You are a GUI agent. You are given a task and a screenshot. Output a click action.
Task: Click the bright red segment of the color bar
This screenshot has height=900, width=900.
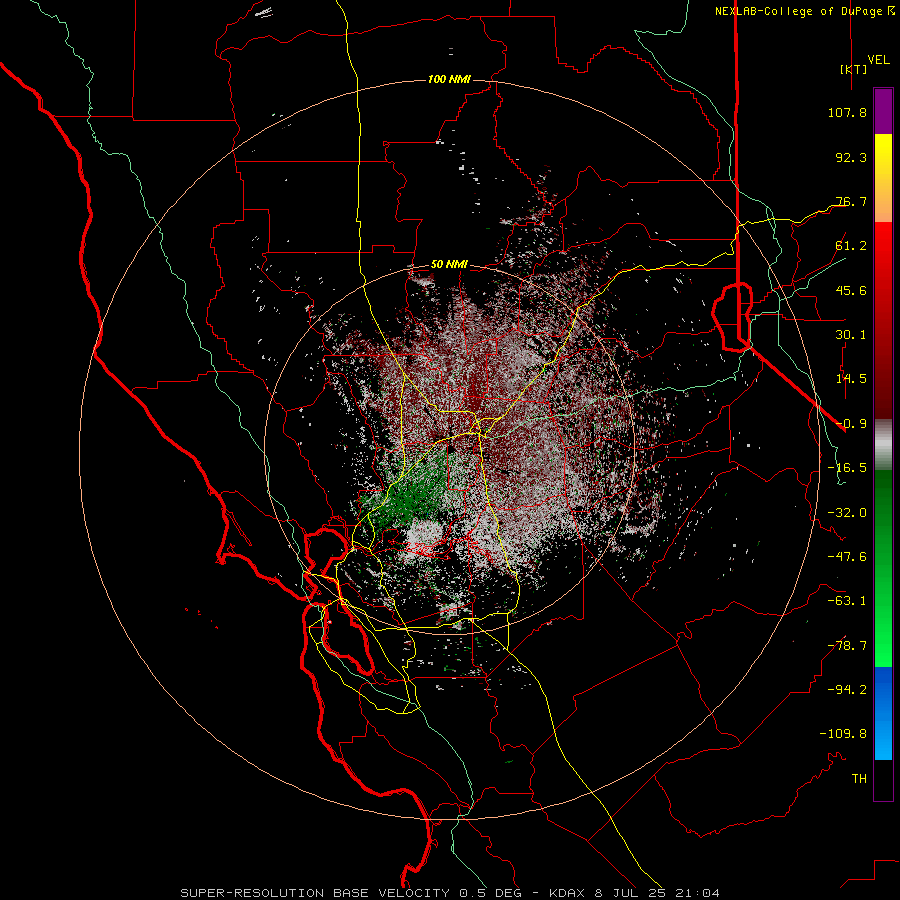click(883, 253)
